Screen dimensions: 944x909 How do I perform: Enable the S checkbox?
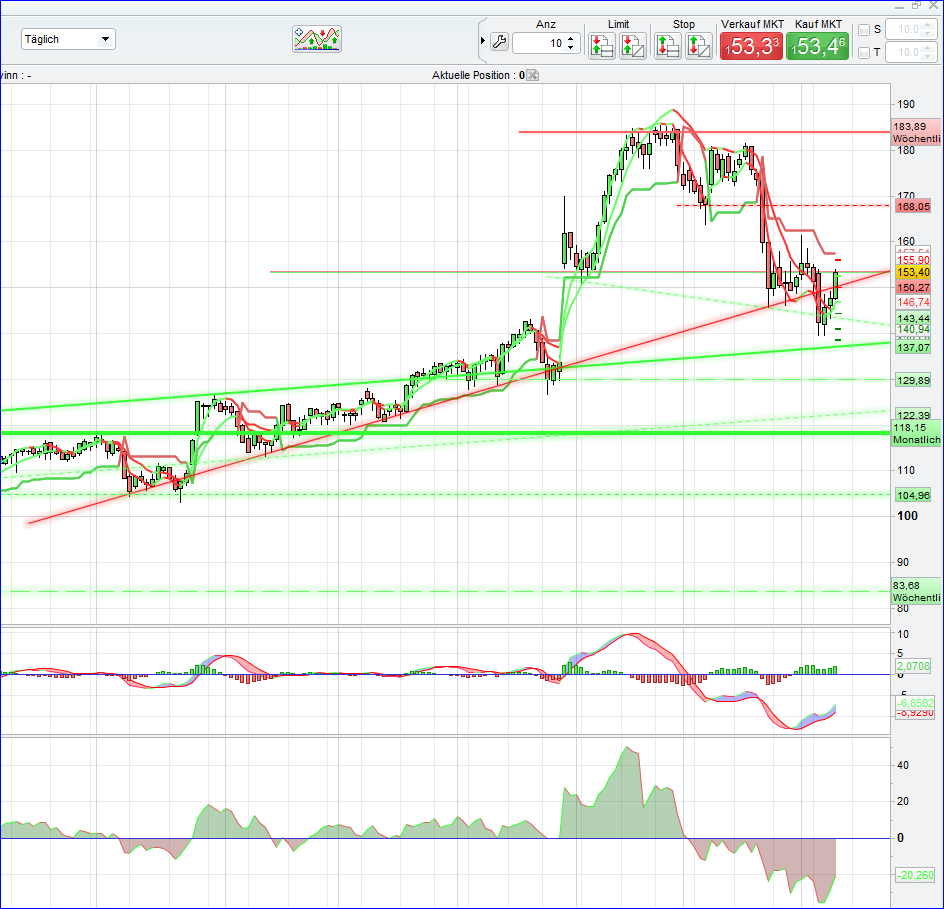pos(862,29)
